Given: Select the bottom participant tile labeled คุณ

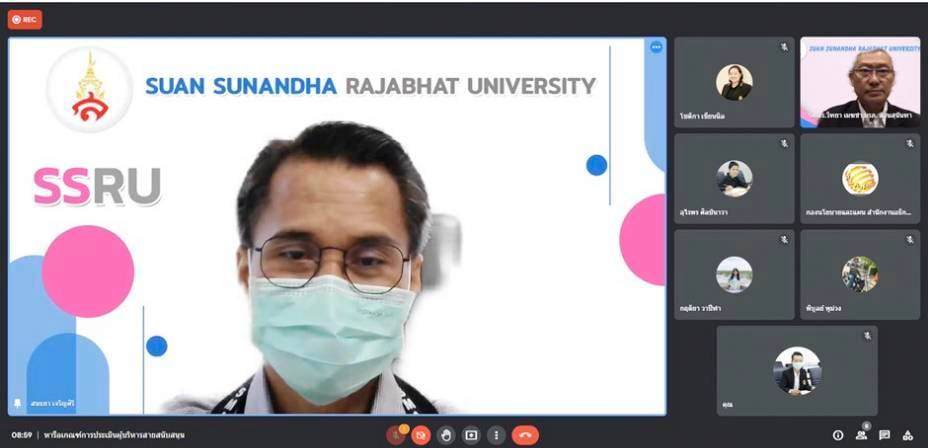Looking at the screenshot, I should click(797, 370).
